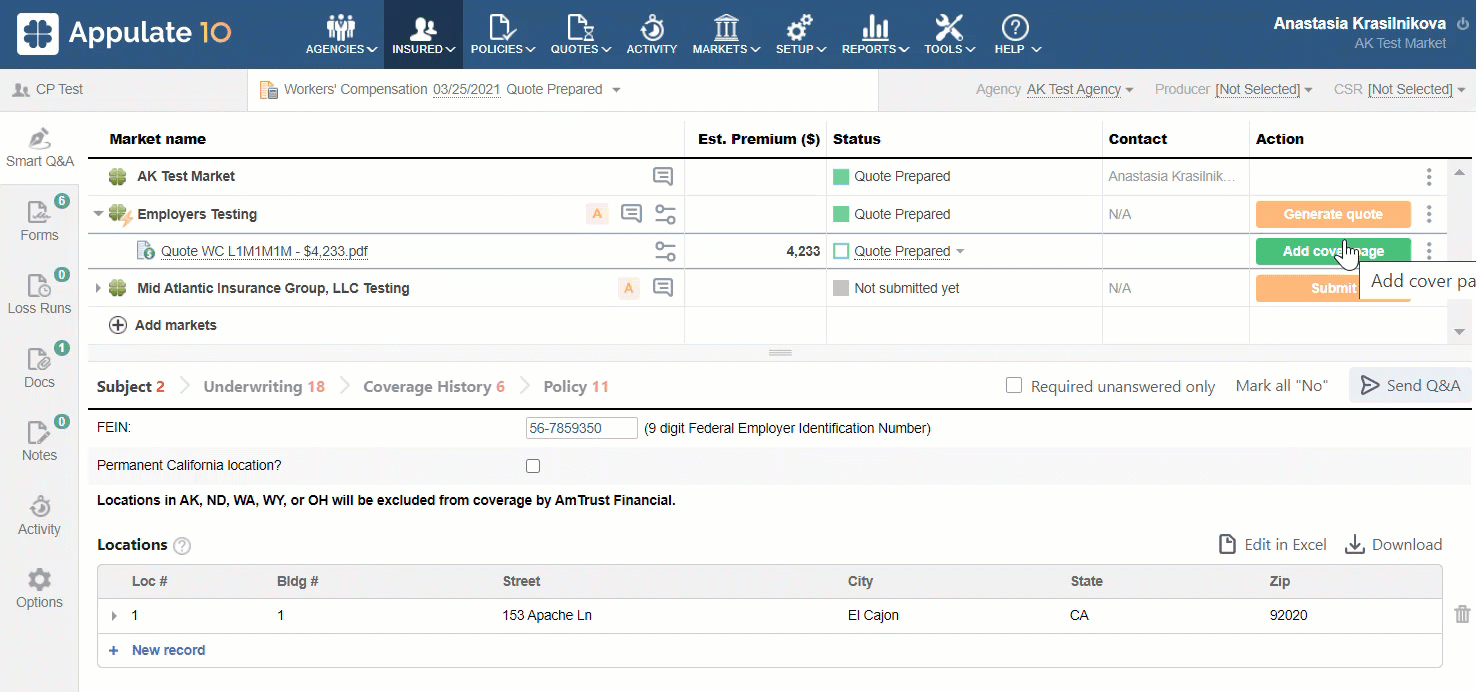This screenshot has height=692, width=1476.
Task: Open the CP Test insured
Action: tap(48, 89)
